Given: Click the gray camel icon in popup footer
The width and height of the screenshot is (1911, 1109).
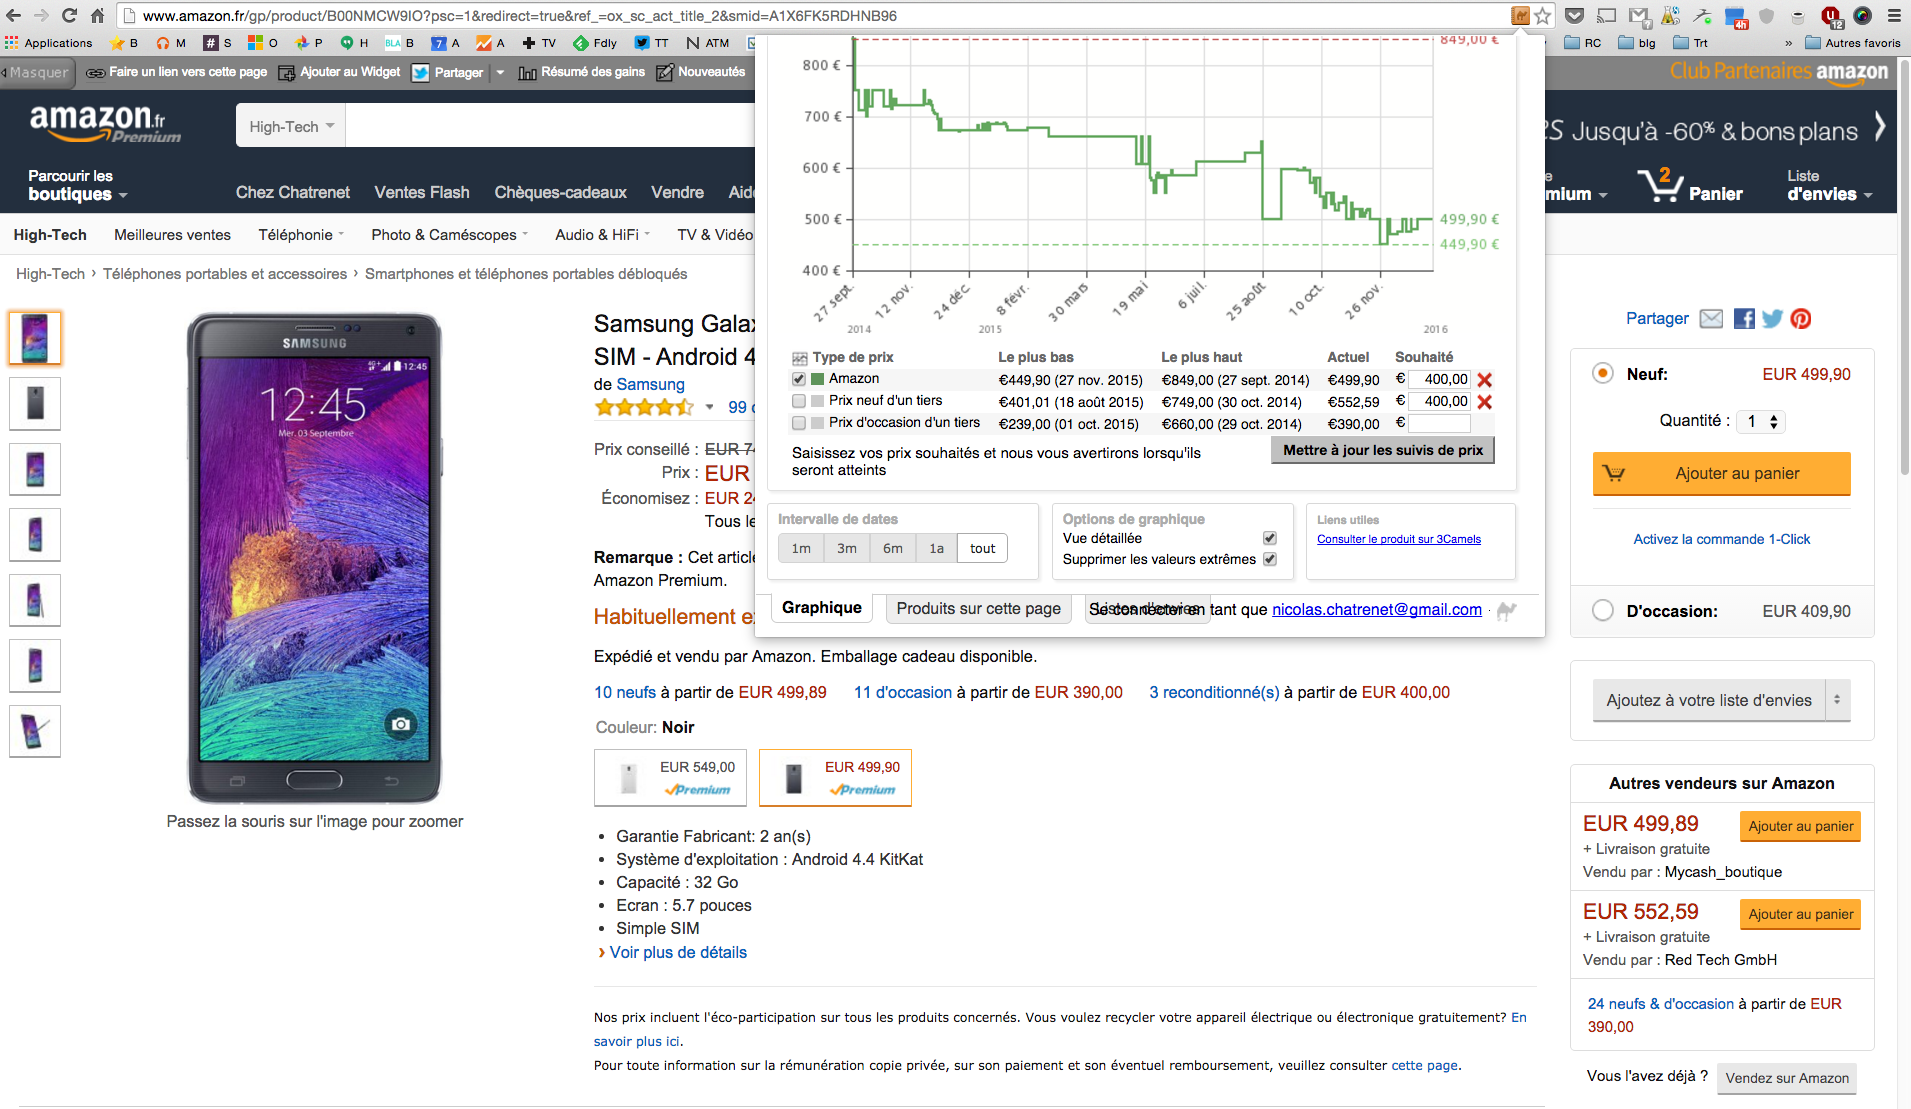Looking at the screenshot, I should pos(1506,611).
